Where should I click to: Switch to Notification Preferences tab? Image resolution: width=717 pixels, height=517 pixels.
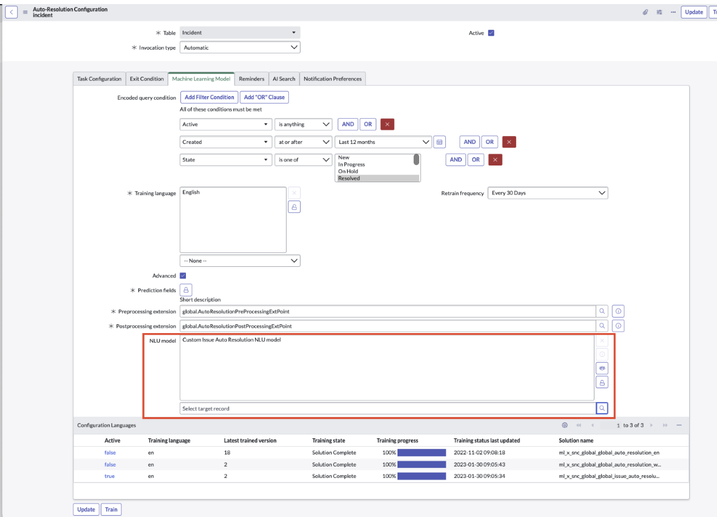[332, 79]
